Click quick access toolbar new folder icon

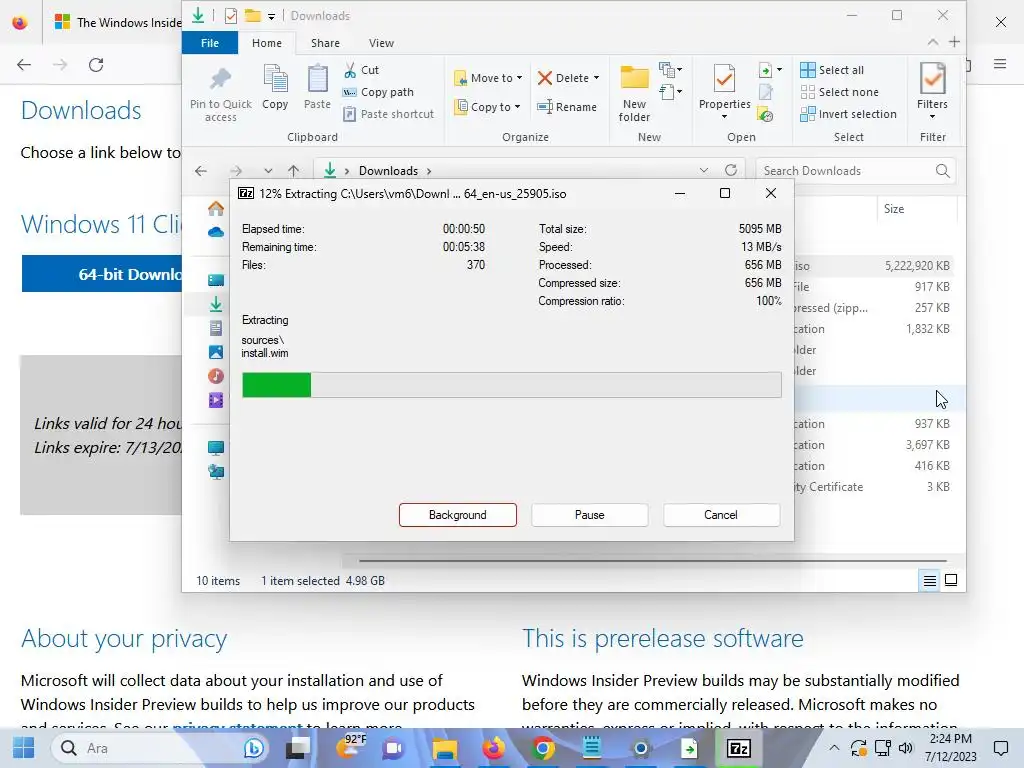coord(253,16)
